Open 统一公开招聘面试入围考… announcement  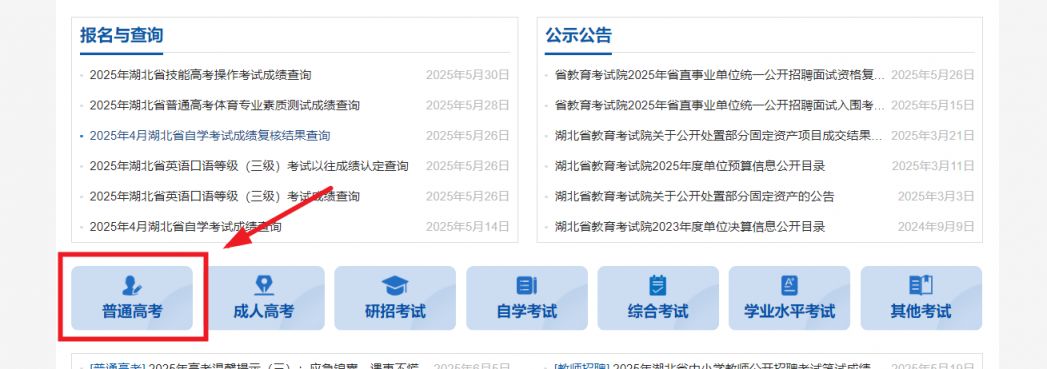pyautogui.click(x=720, y=105)
